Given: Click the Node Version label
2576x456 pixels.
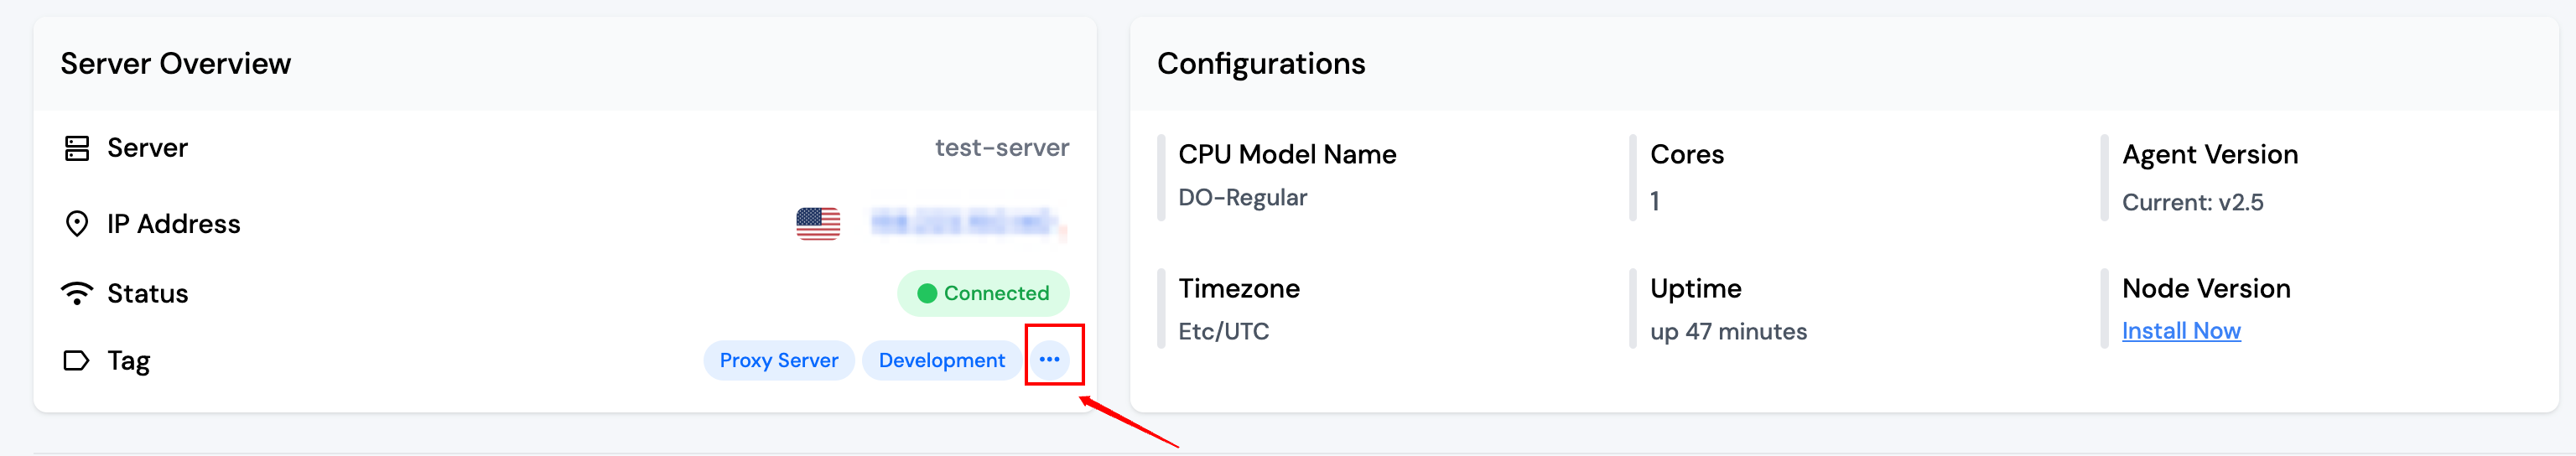Looking at the screenshot, I should pyautogui.click(x=2205, y=289).
